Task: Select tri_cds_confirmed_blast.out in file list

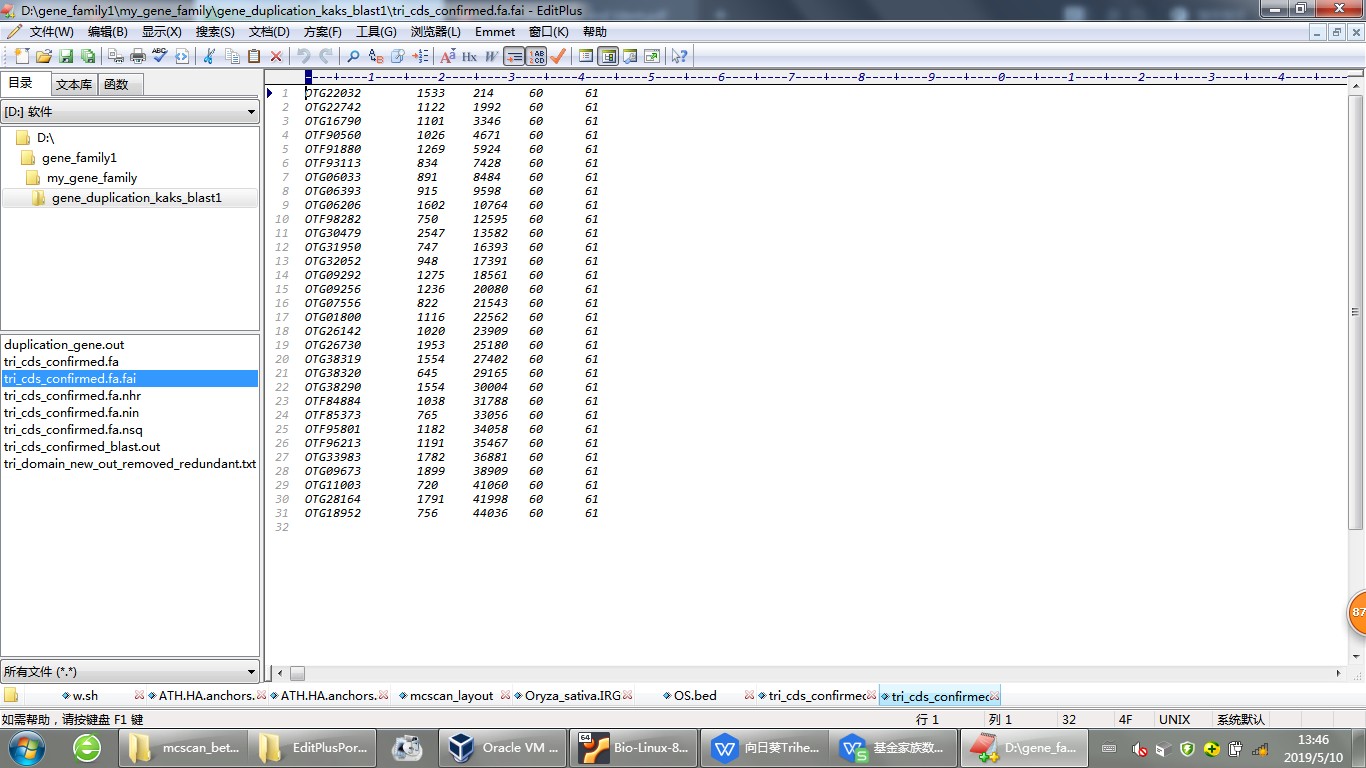Action: (82, 447)
